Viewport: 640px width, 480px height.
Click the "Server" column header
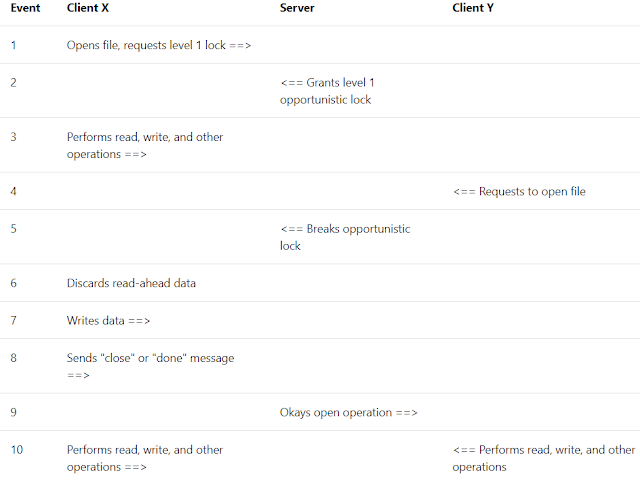click(299, 8)
